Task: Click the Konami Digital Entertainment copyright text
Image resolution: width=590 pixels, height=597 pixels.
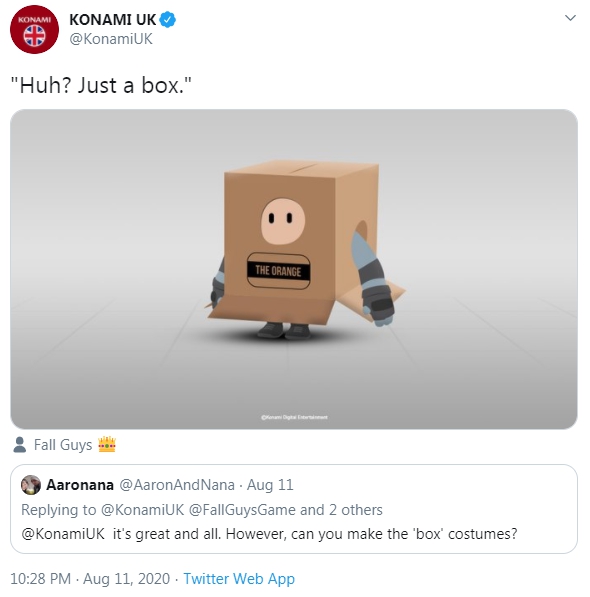Action: [294, 417]
